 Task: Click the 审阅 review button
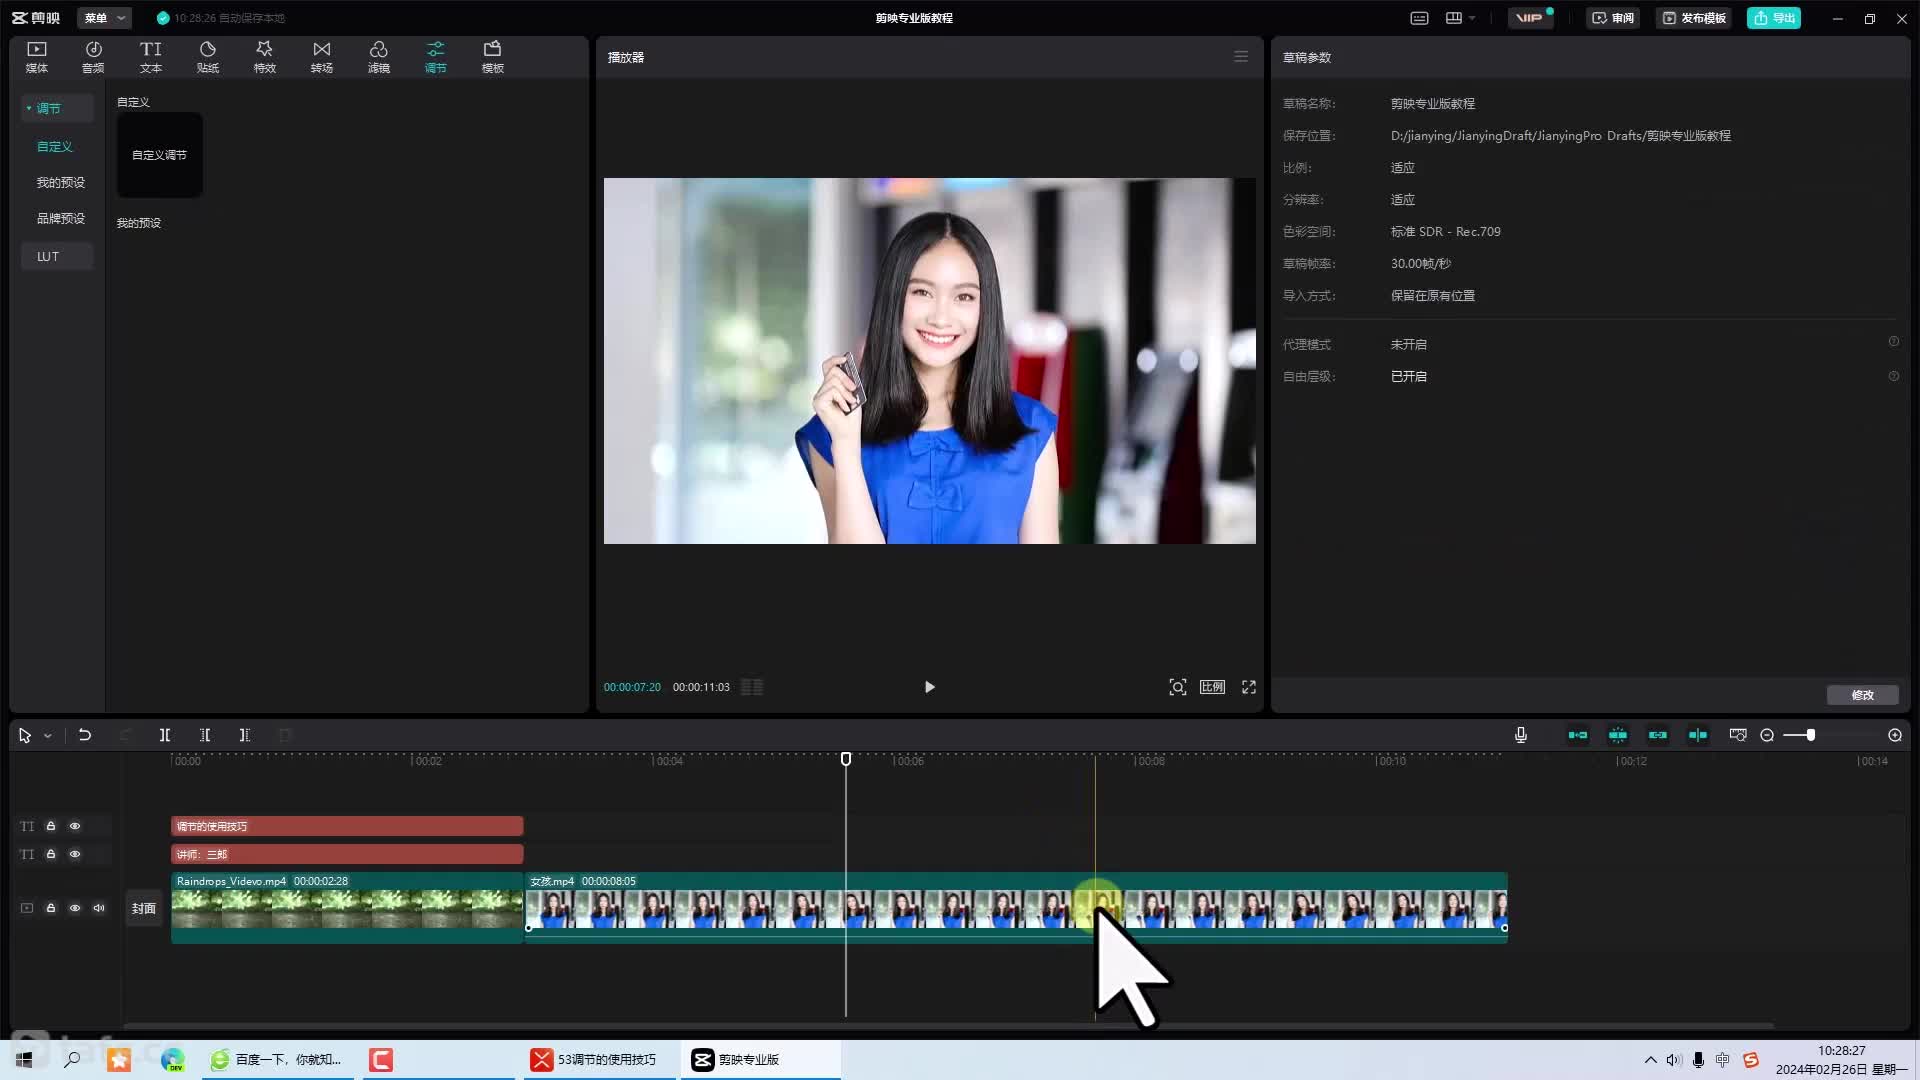click(x=1613, y=18)
